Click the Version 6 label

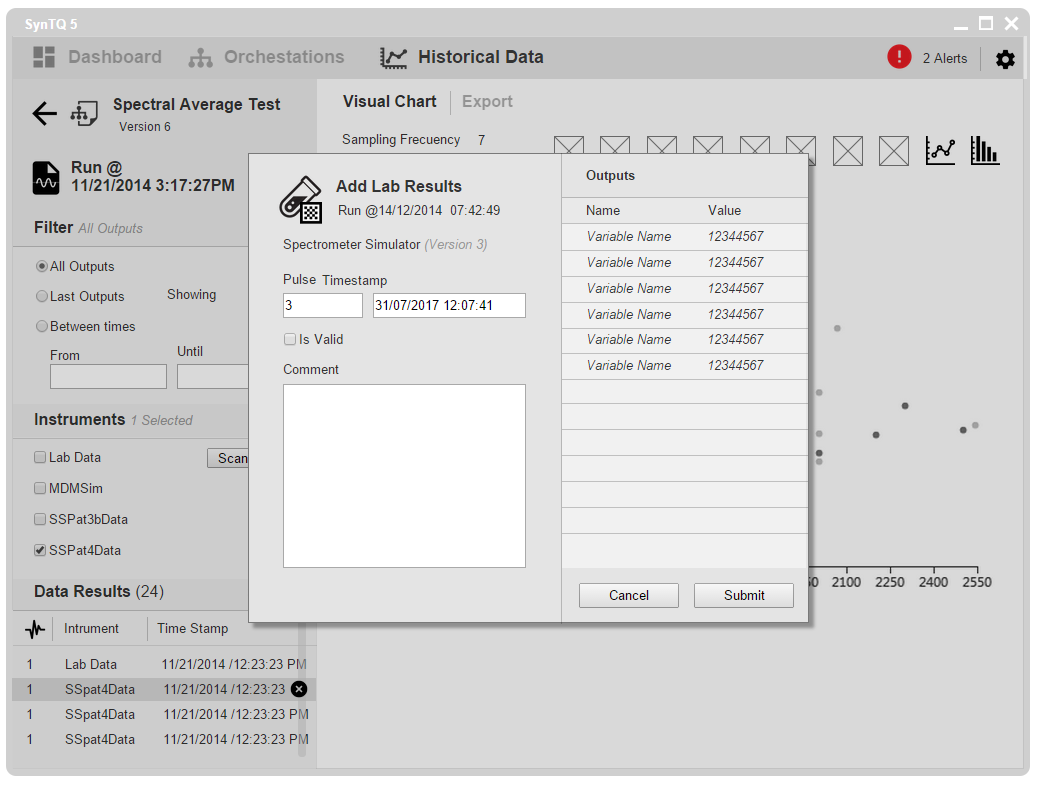[x=145, y=127]
